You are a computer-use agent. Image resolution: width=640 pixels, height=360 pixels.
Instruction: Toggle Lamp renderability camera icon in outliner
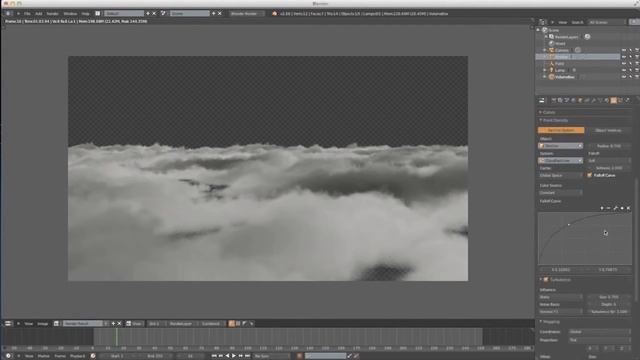637,70
